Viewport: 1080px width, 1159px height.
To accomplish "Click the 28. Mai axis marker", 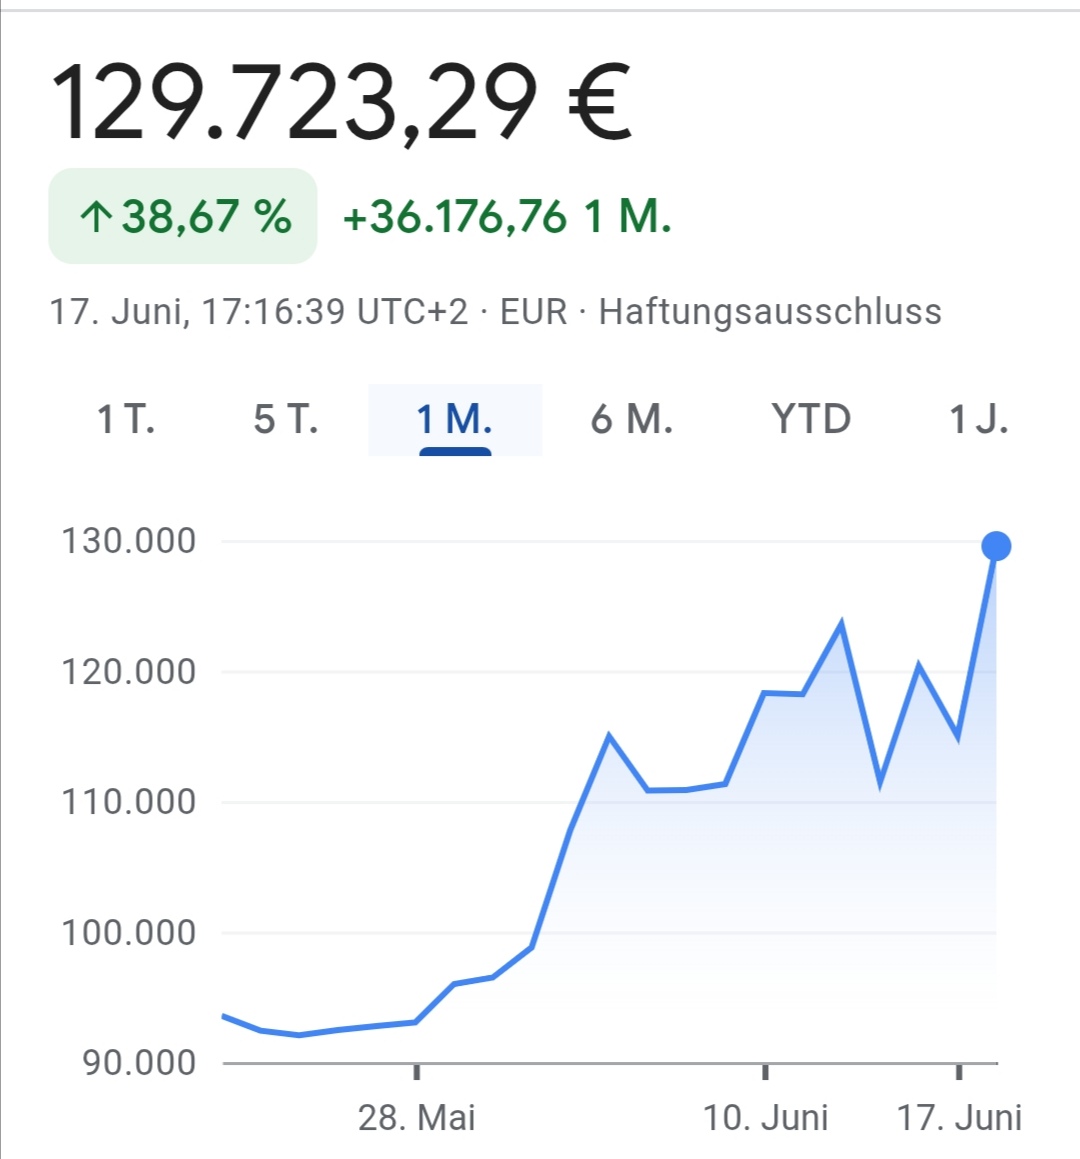I will pos(416,1118).
